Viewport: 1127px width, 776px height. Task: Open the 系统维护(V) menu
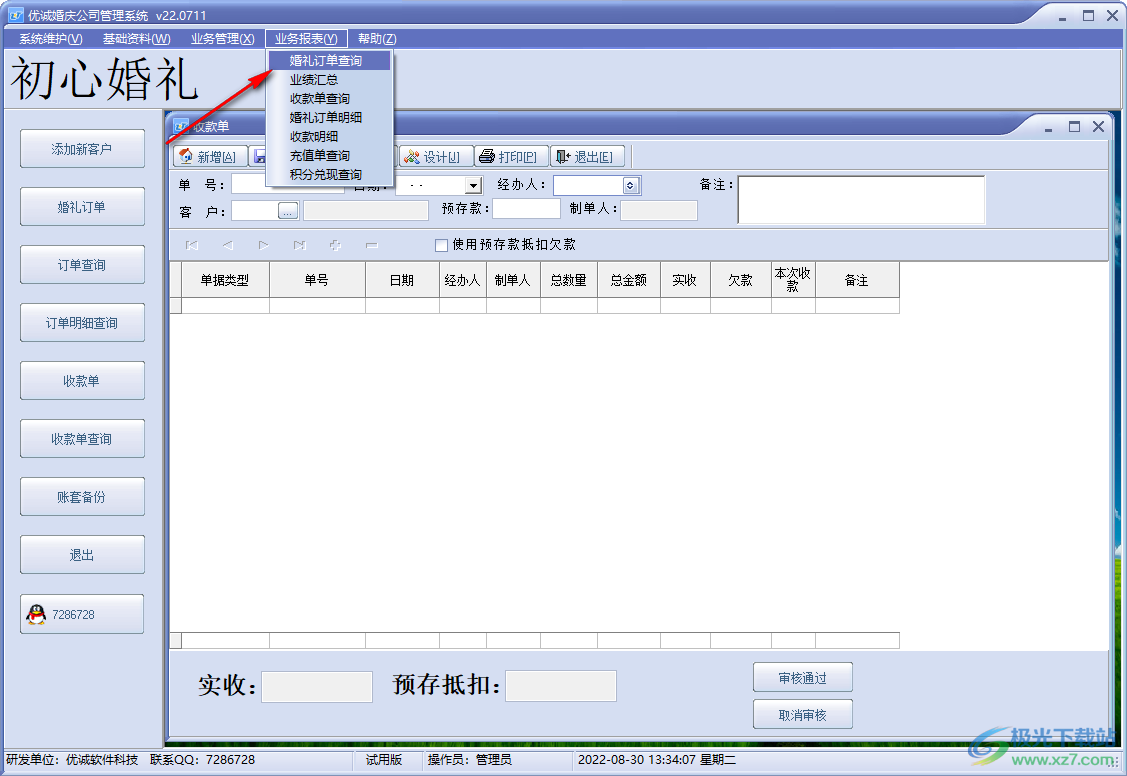tap(51, 39)
